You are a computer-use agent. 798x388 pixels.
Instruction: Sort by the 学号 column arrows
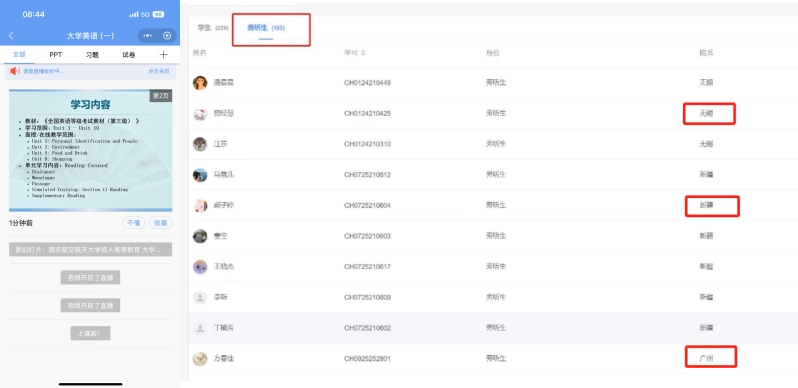click(x=363, y=53)
